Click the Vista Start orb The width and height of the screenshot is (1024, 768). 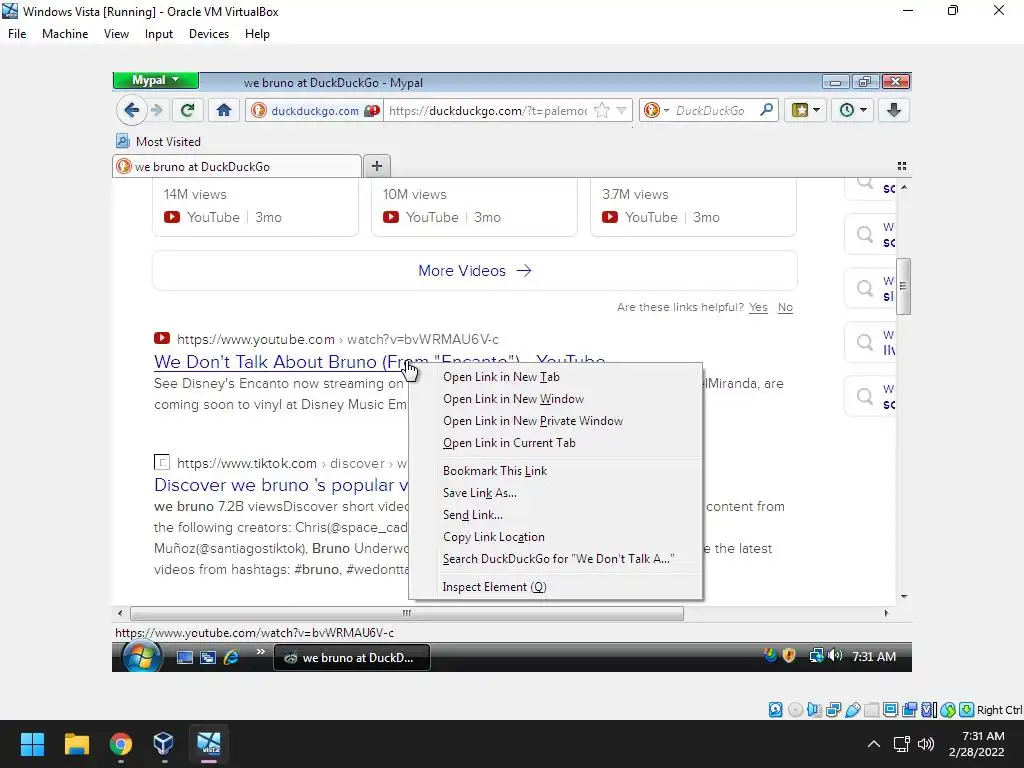[x=142, y=656]
